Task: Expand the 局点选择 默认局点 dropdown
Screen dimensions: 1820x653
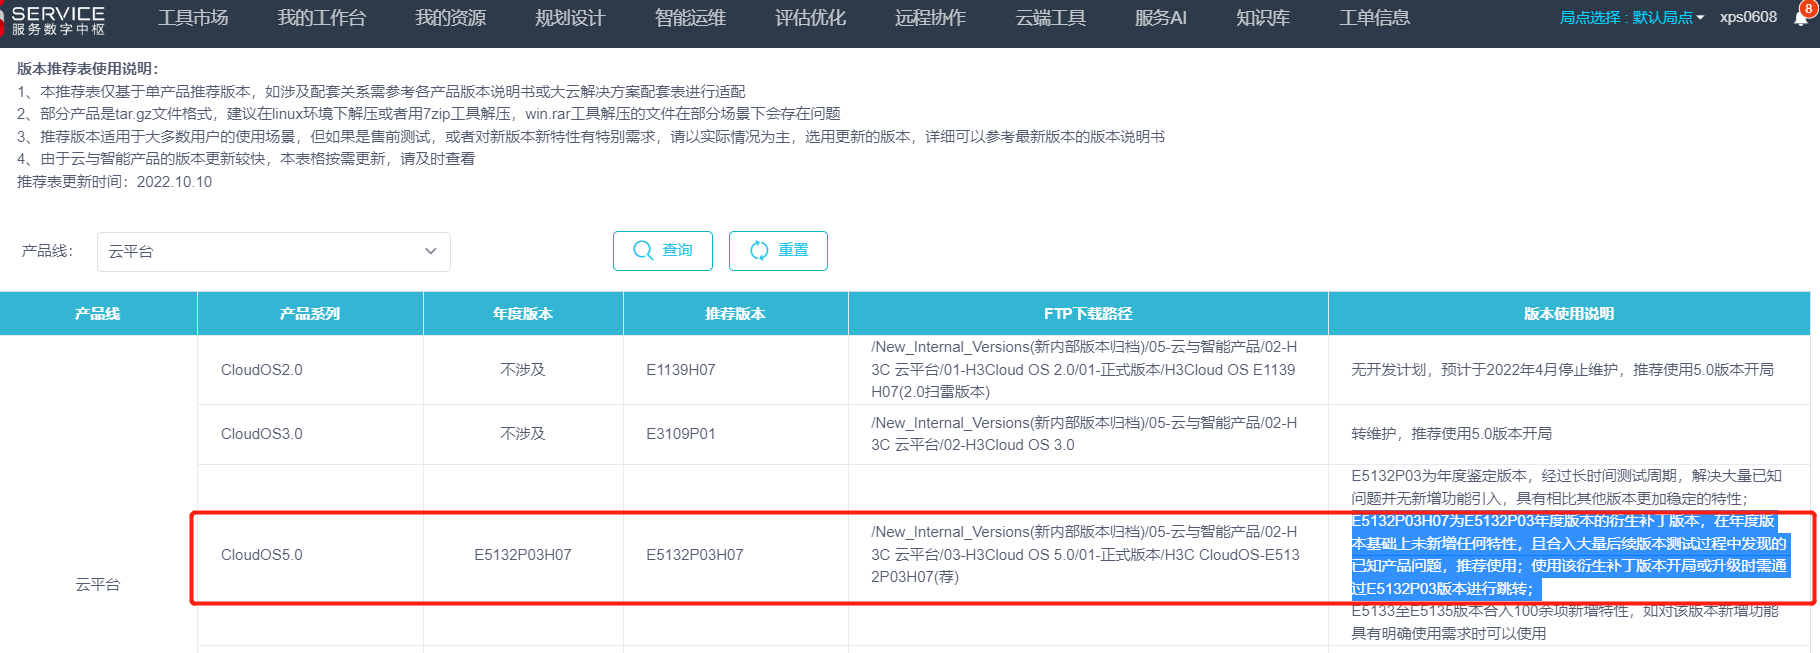Action: [x=1632, y=18]
